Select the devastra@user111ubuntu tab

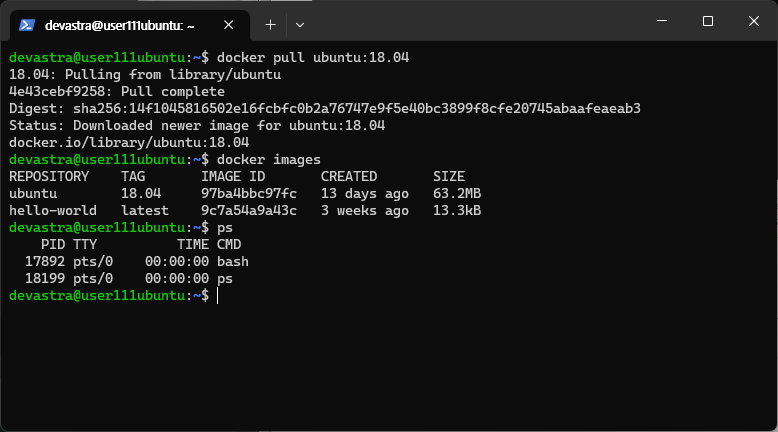coord(130,25)
